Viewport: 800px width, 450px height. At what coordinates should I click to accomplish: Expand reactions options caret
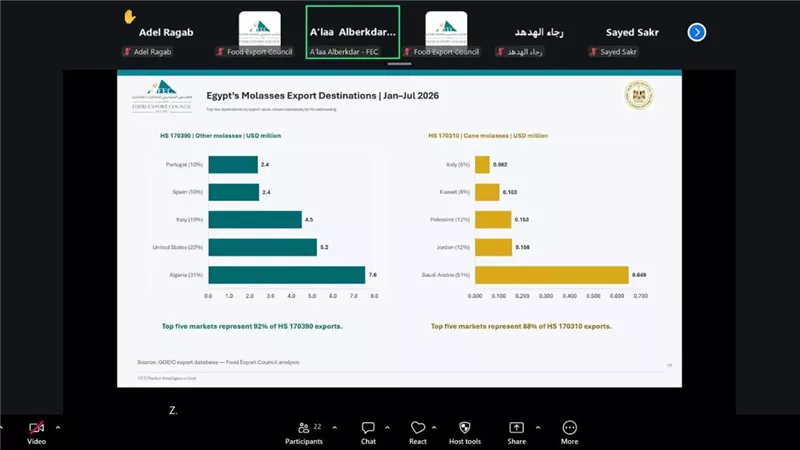pos(434,428)
